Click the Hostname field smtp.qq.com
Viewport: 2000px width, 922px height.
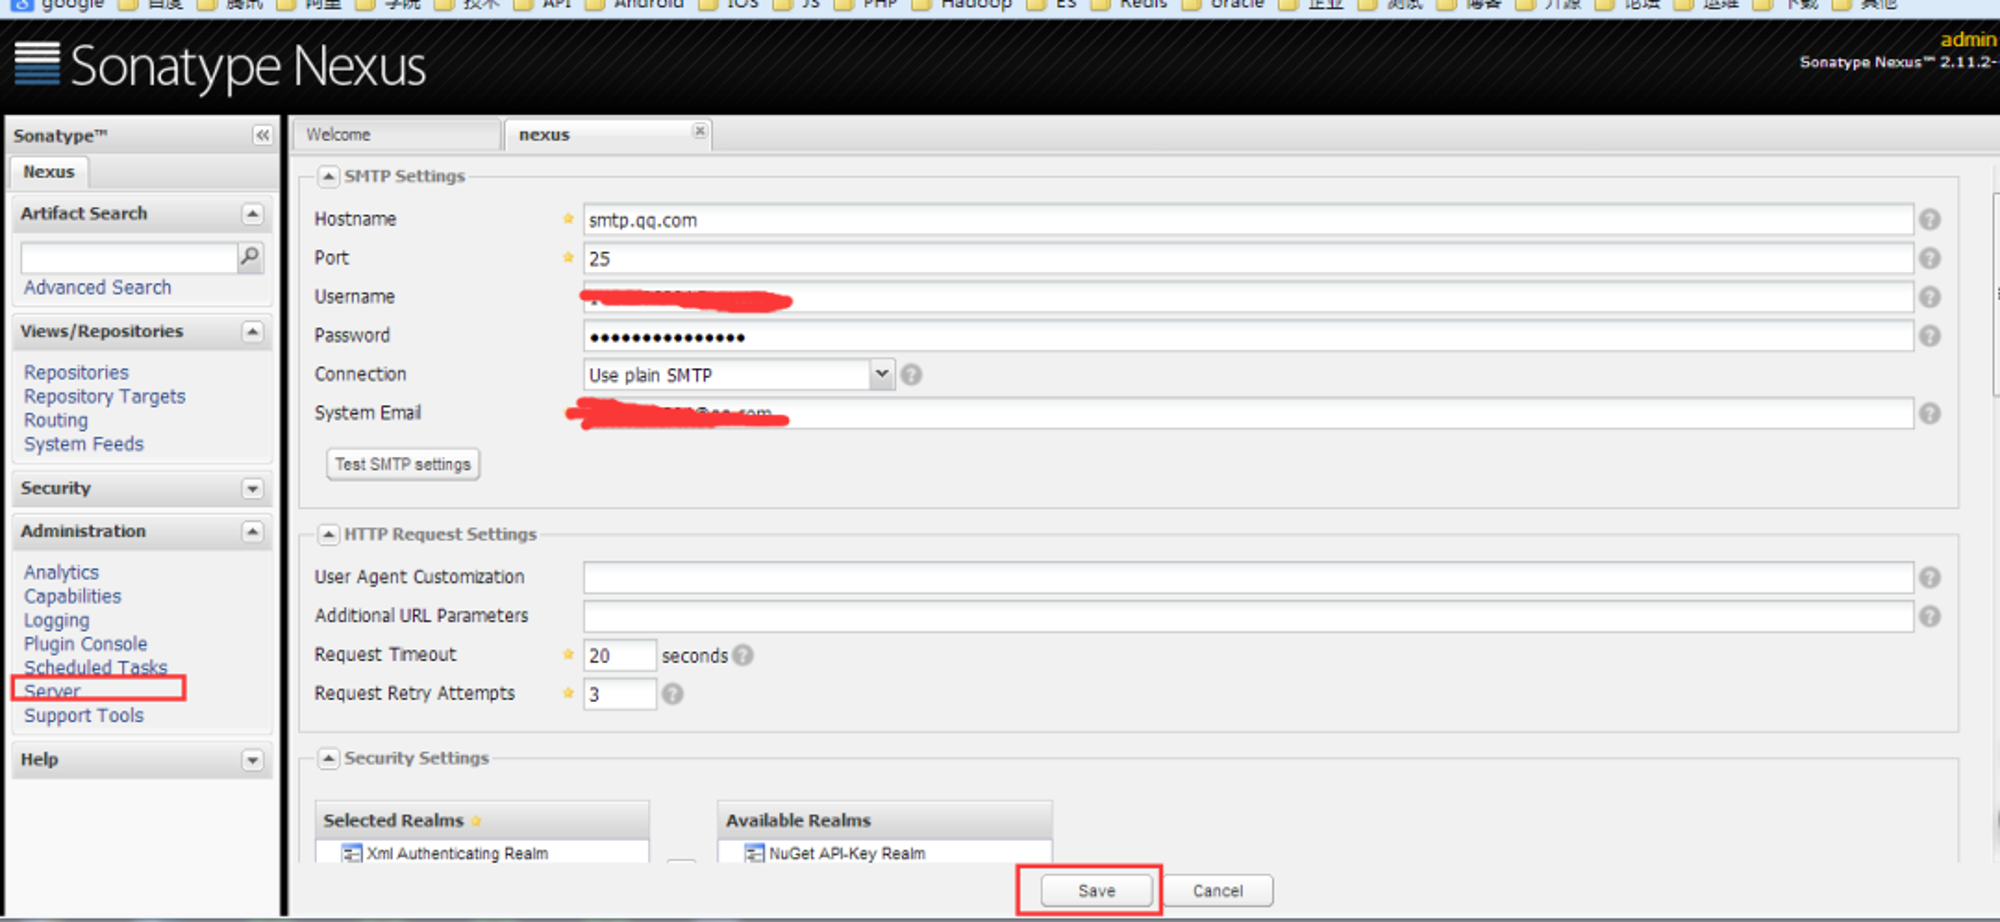tap(1248, 220)
